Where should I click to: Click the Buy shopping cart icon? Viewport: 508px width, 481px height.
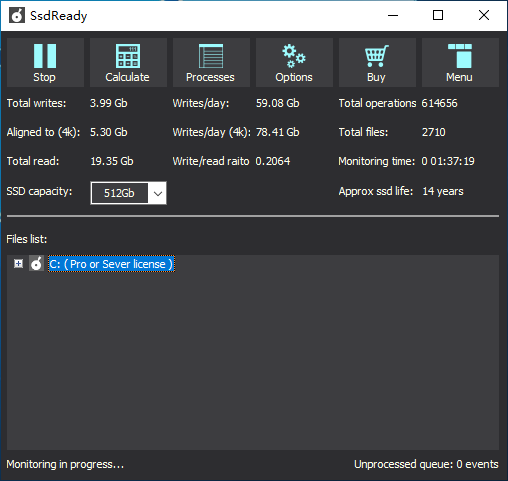coord(377,56)
